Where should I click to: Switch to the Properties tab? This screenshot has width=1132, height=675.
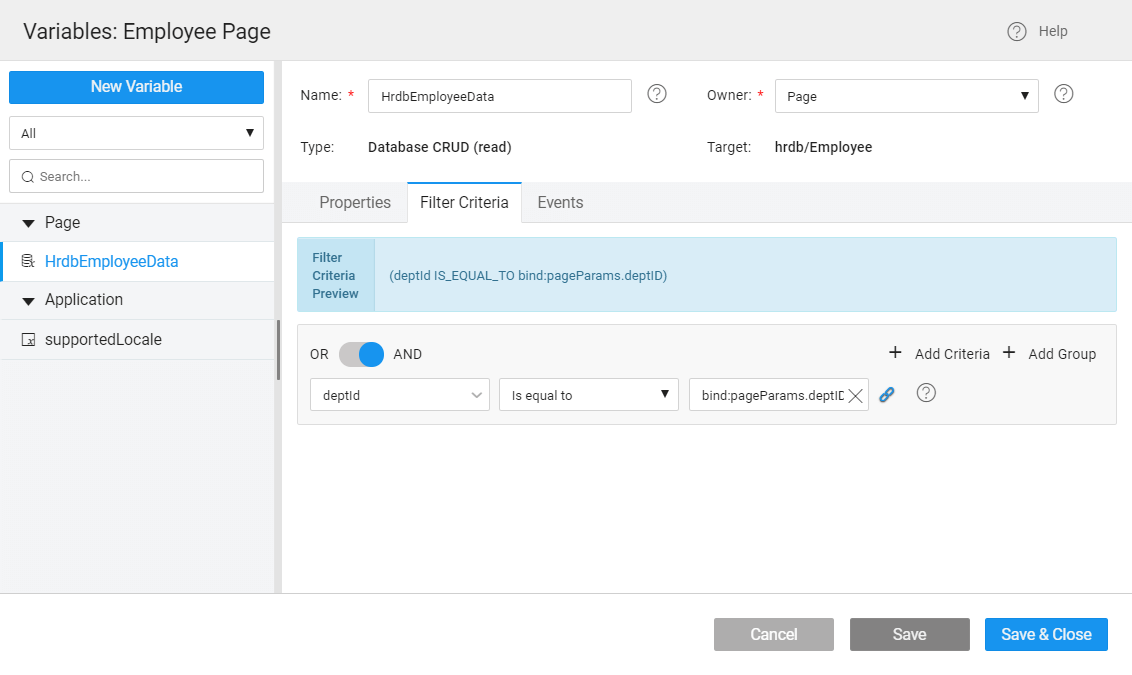pos(355,202)
